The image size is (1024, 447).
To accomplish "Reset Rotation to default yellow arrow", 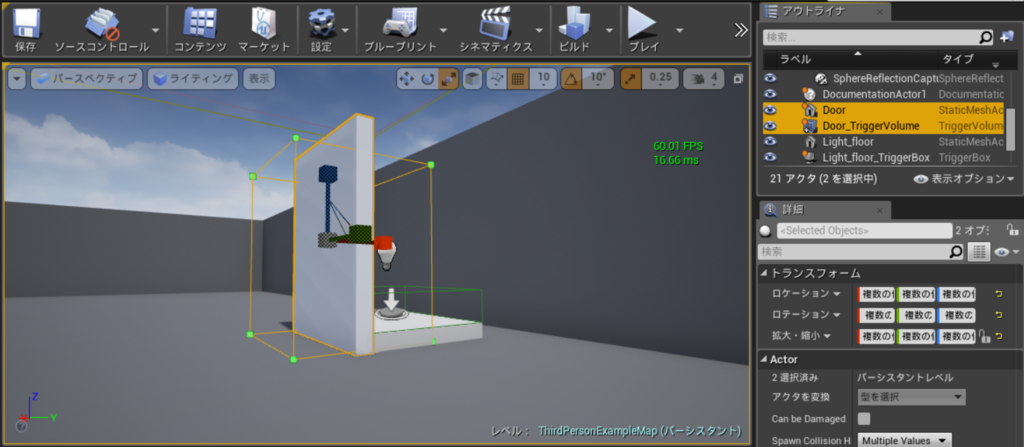I will 999,315.
